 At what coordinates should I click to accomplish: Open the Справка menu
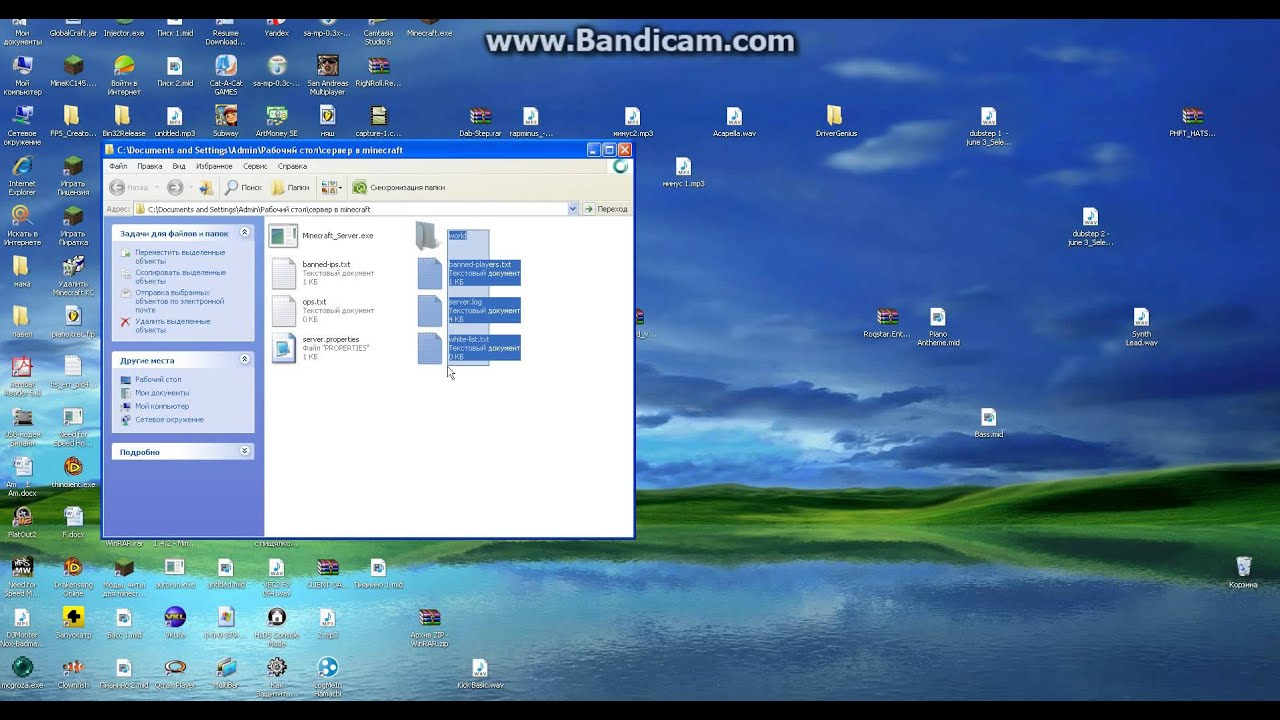(292, 166)
